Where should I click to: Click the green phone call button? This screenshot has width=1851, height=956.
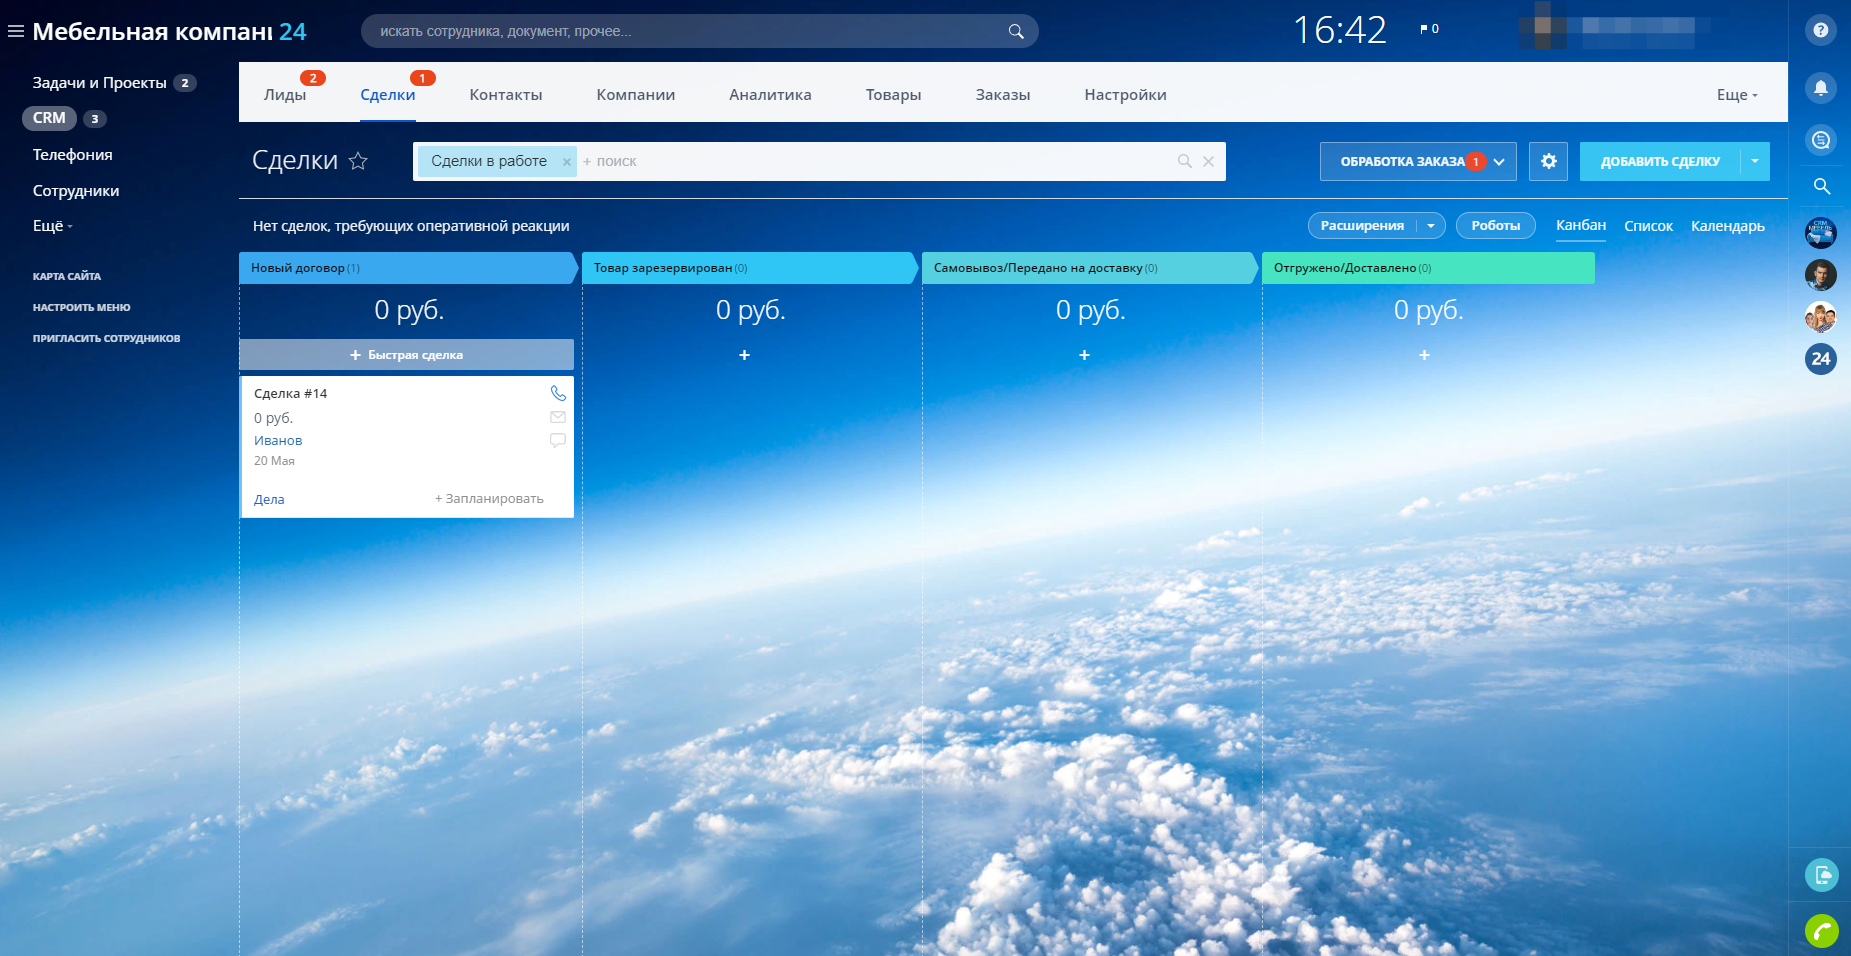(1820, 931)
